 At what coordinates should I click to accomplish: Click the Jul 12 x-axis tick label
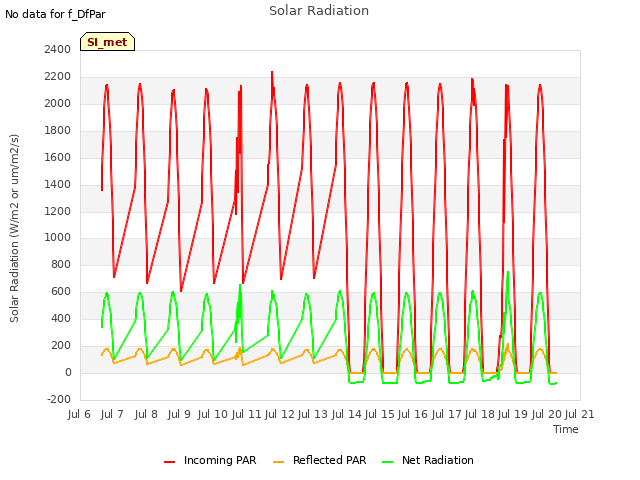pos(280,414)
